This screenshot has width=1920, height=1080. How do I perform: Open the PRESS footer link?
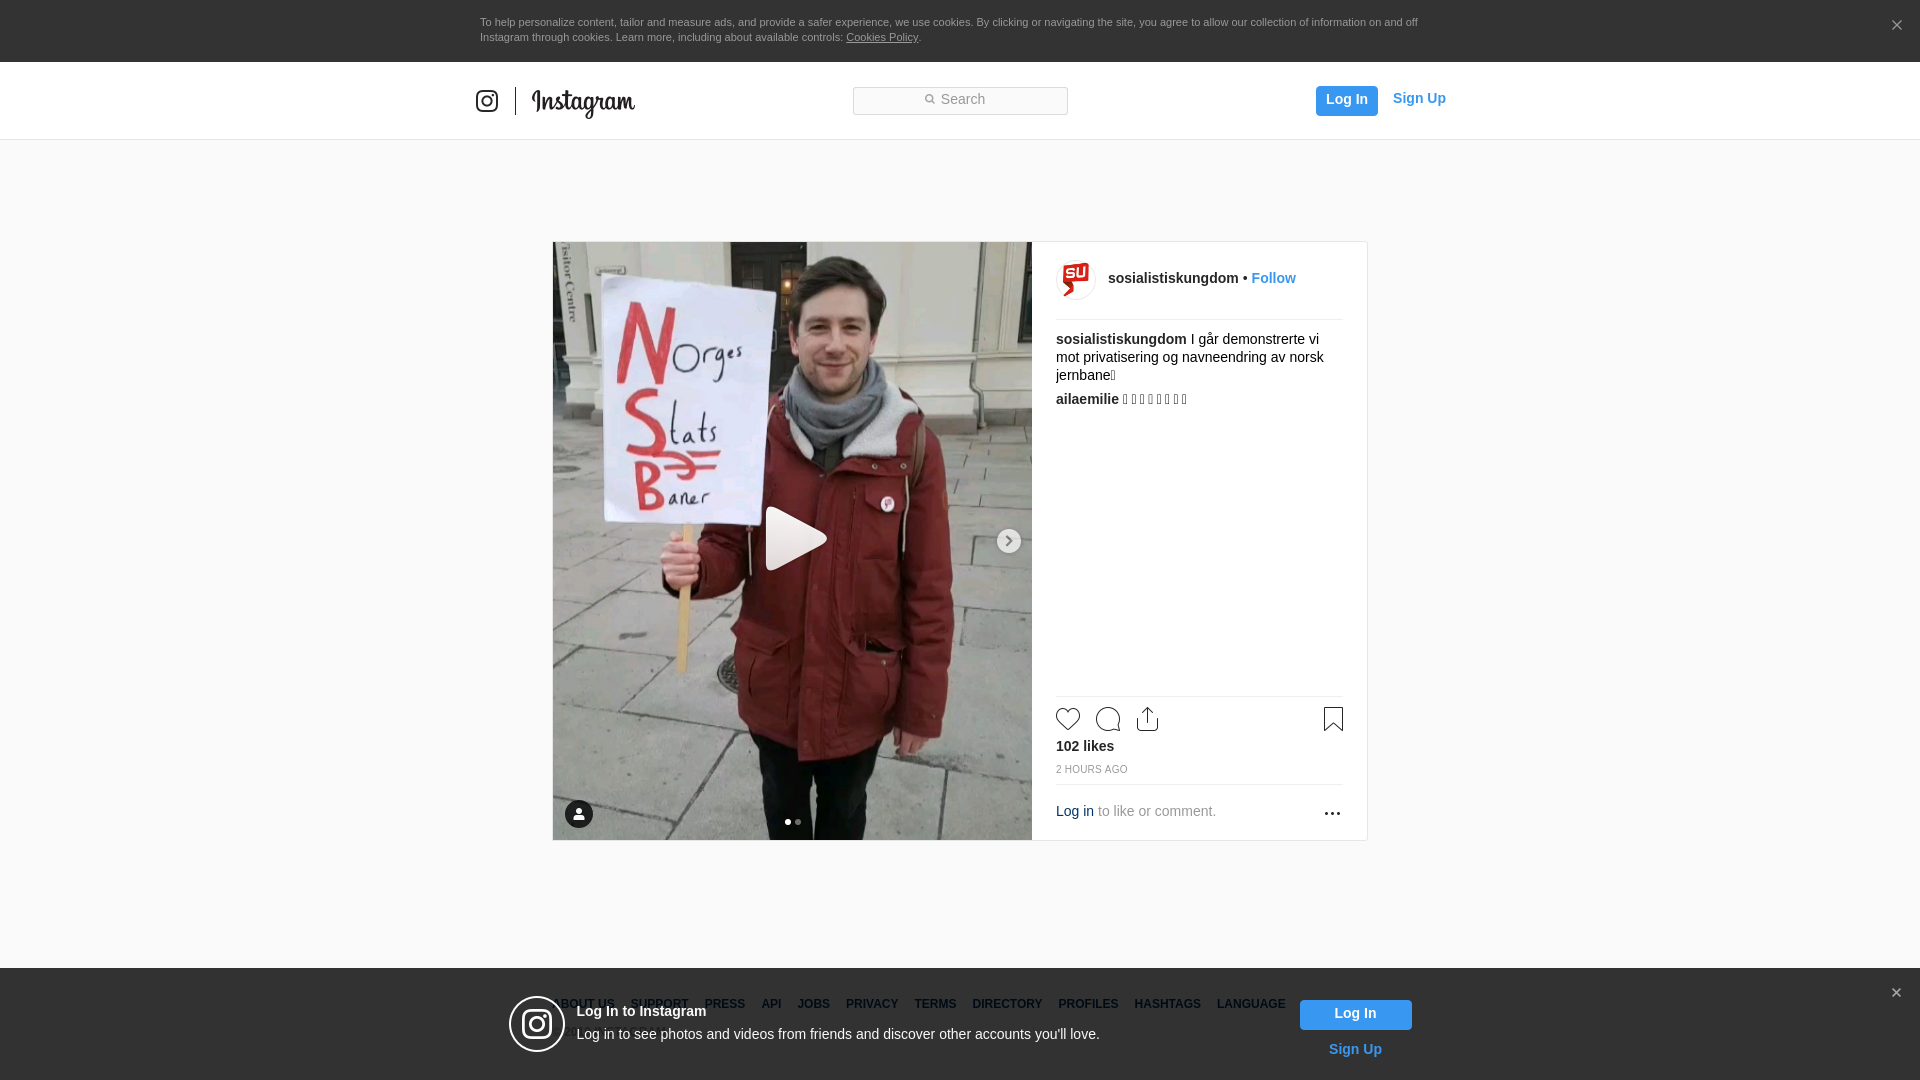725,1004
